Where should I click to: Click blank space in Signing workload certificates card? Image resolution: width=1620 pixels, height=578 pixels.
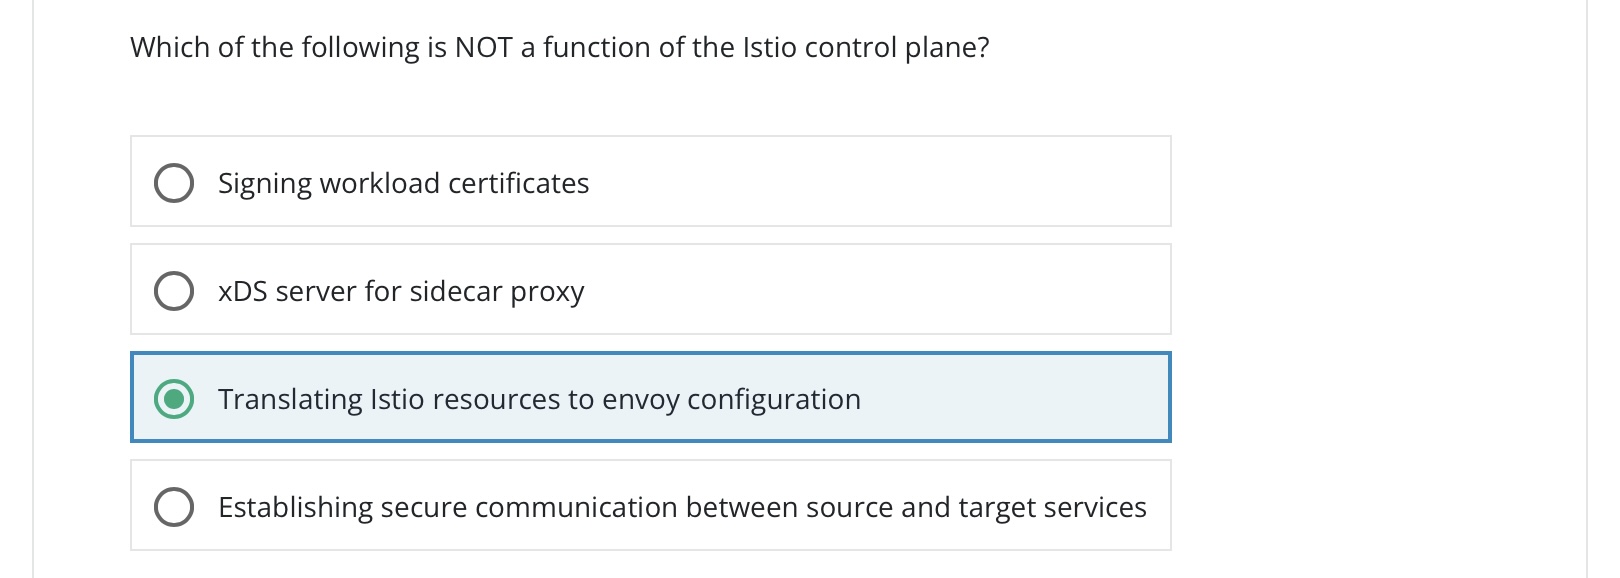pyautogui.click(x=880, y=182)
